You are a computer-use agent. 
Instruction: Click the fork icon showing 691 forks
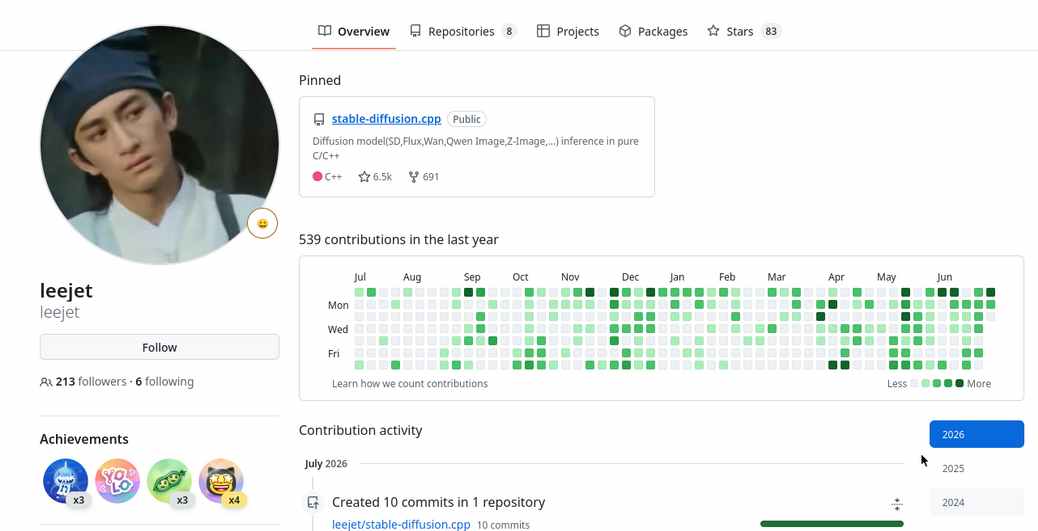(414, 177)
